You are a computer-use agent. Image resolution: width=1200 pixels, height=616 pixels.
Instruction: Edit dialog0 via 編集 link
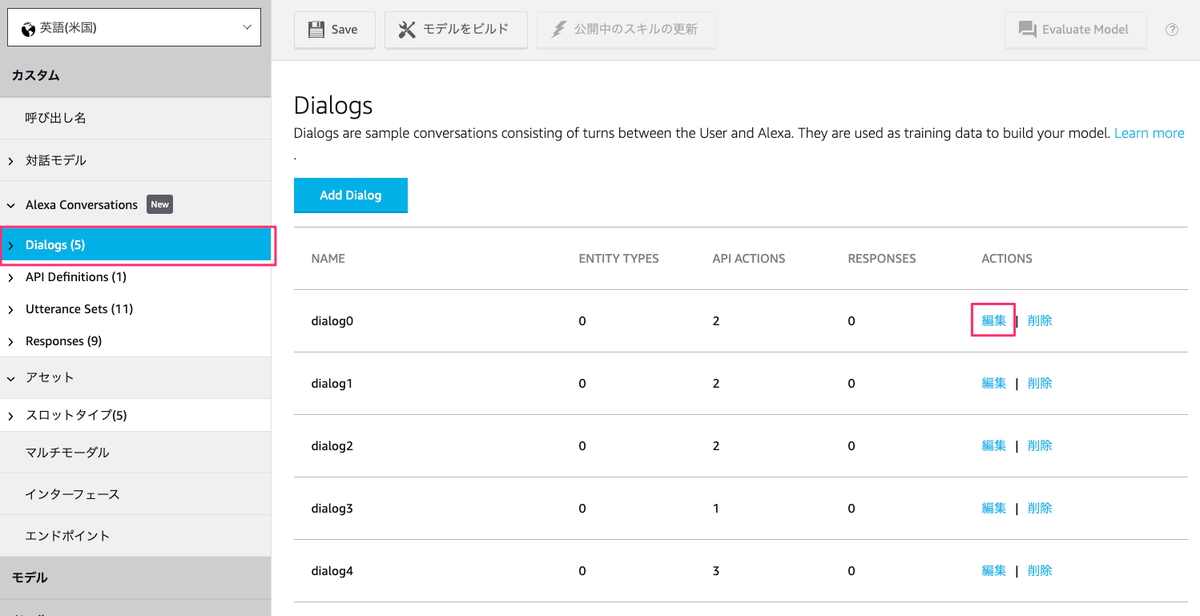pos(994,321)
